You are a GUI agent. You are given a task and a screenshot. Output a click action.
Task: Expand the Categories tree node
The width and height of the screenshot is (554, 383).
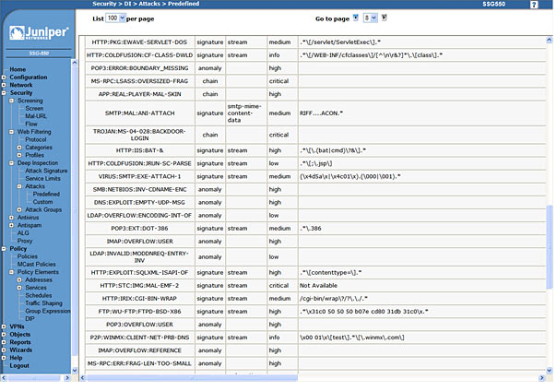pos(19,147)
